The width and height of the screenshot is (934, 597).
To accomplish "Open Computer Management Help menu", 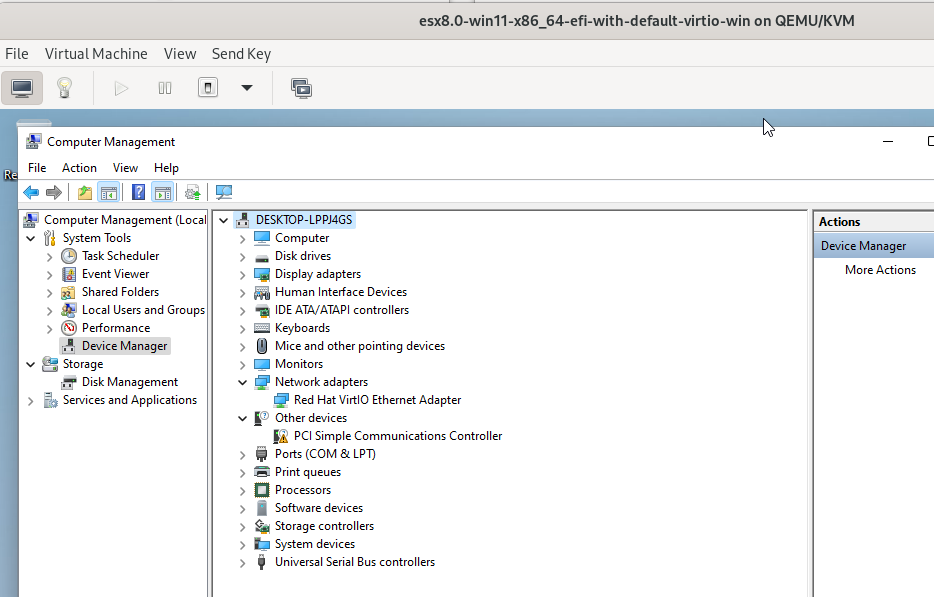I will click(166, 168).
